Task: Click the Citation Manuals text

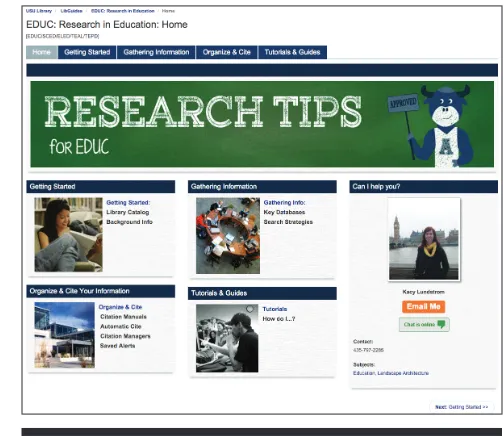Action: pyautogui.click(x=123, y=317)
